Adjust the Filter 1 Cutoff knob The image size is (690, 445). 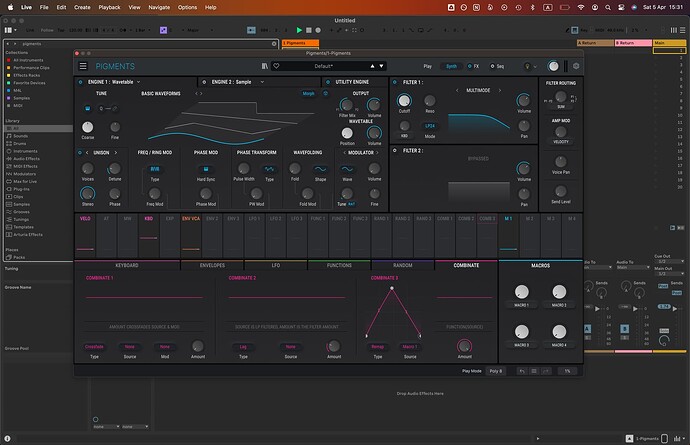pyautogui.click(x=404, y=101)
